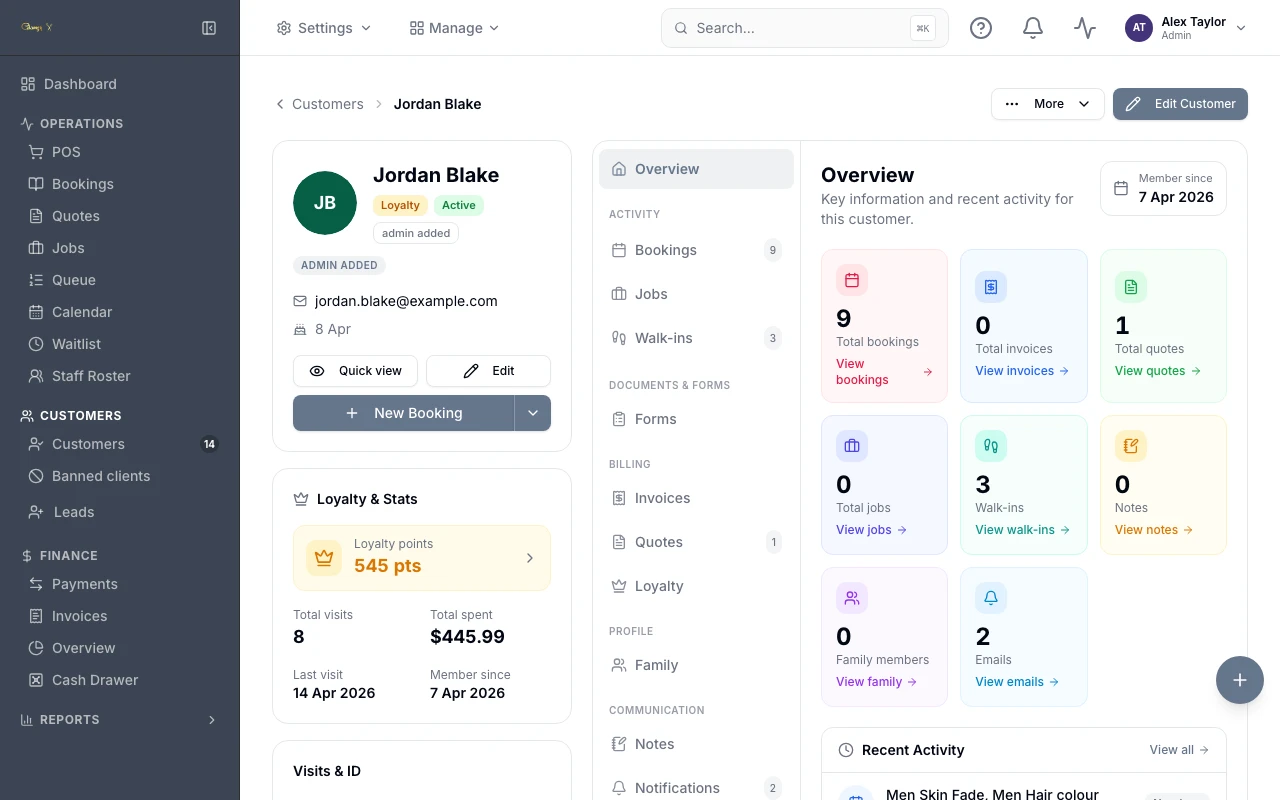Expand the Settings dropdown
This screenshot has height=800, width=1280.
click(x=324, y=28)
